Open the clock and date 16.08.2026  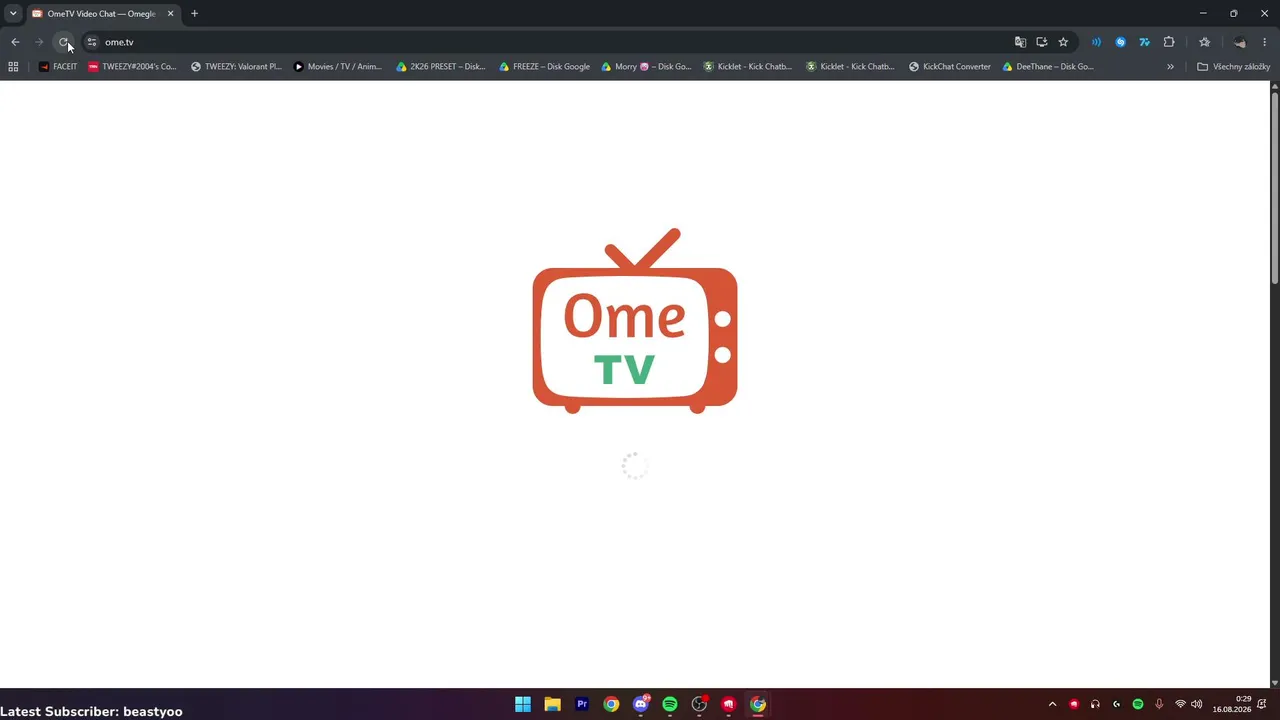(1232, 704)
